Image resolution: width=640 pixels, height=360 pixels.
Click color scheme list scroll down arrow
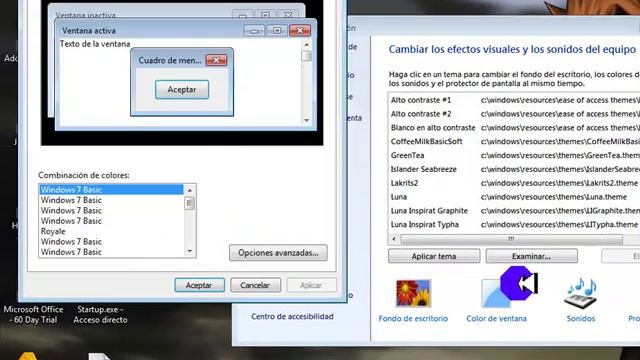pyautogui.click(x=189, y=251)
